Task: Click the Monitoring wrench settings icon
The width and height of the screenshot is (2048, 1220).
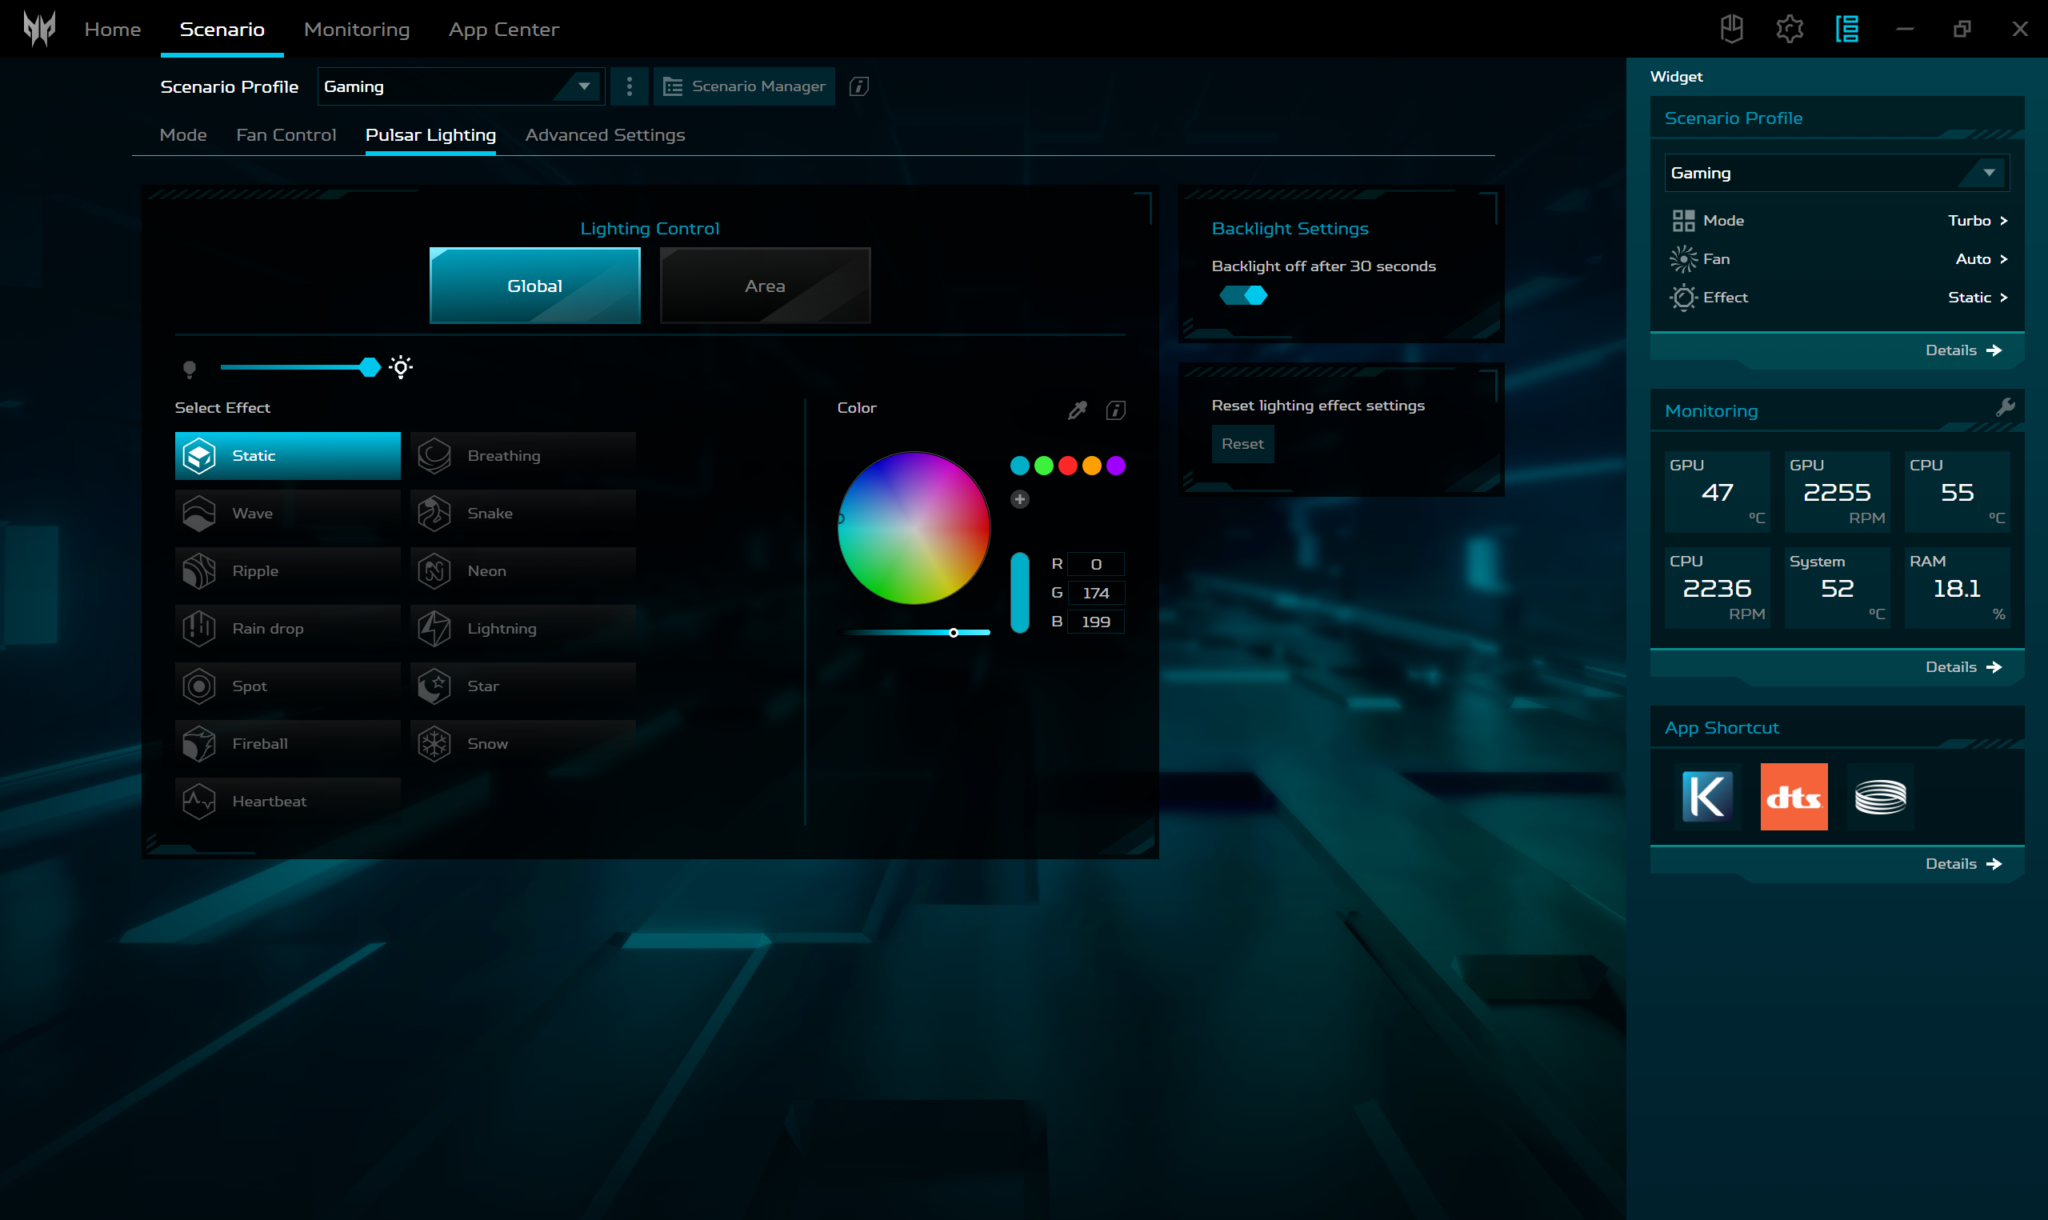Action: [2005, 407]
